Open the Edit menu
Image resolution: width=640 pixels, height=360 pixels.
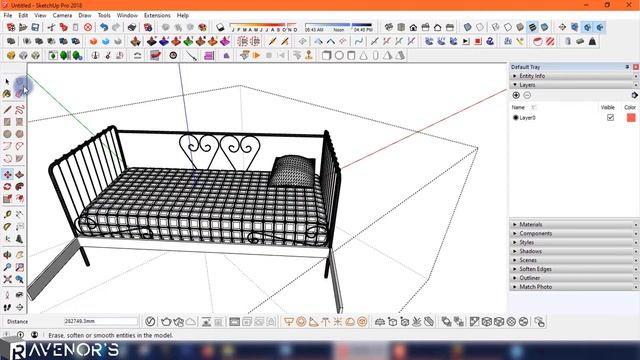click(23, 15)
